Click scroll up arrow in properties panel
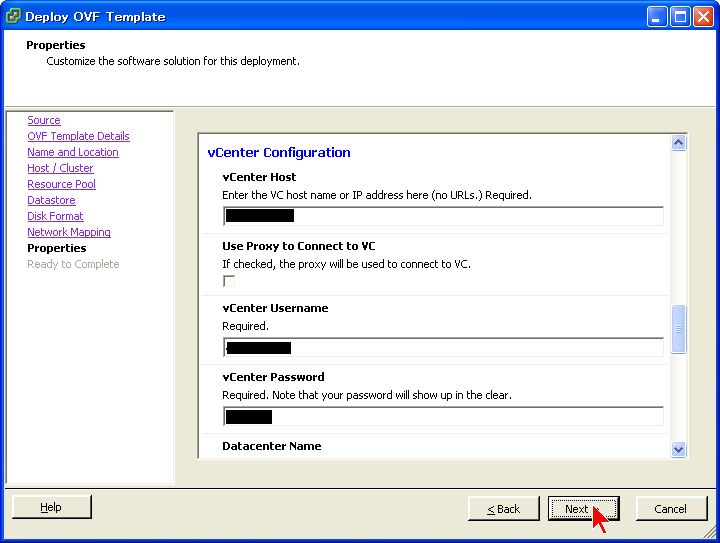 click(678, 143)
